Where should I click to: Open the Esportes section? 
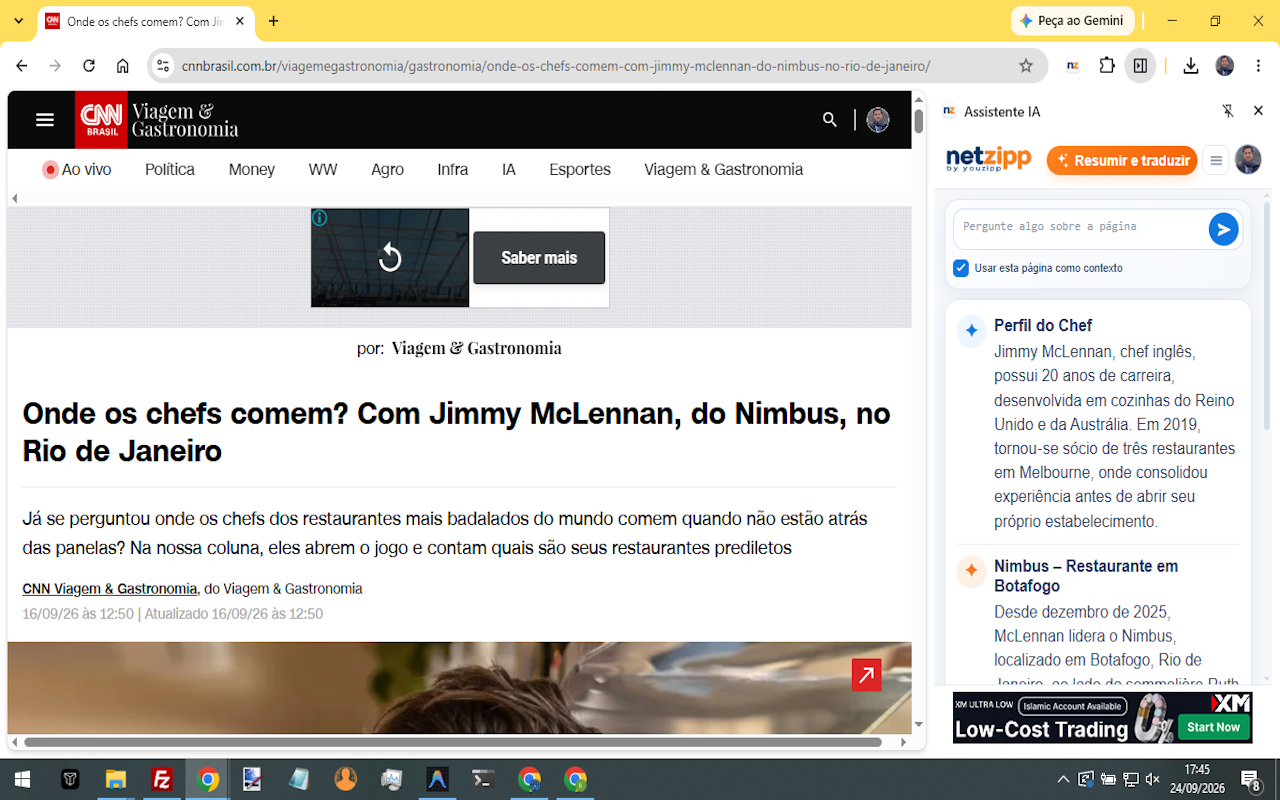click(x=580, y=170)
